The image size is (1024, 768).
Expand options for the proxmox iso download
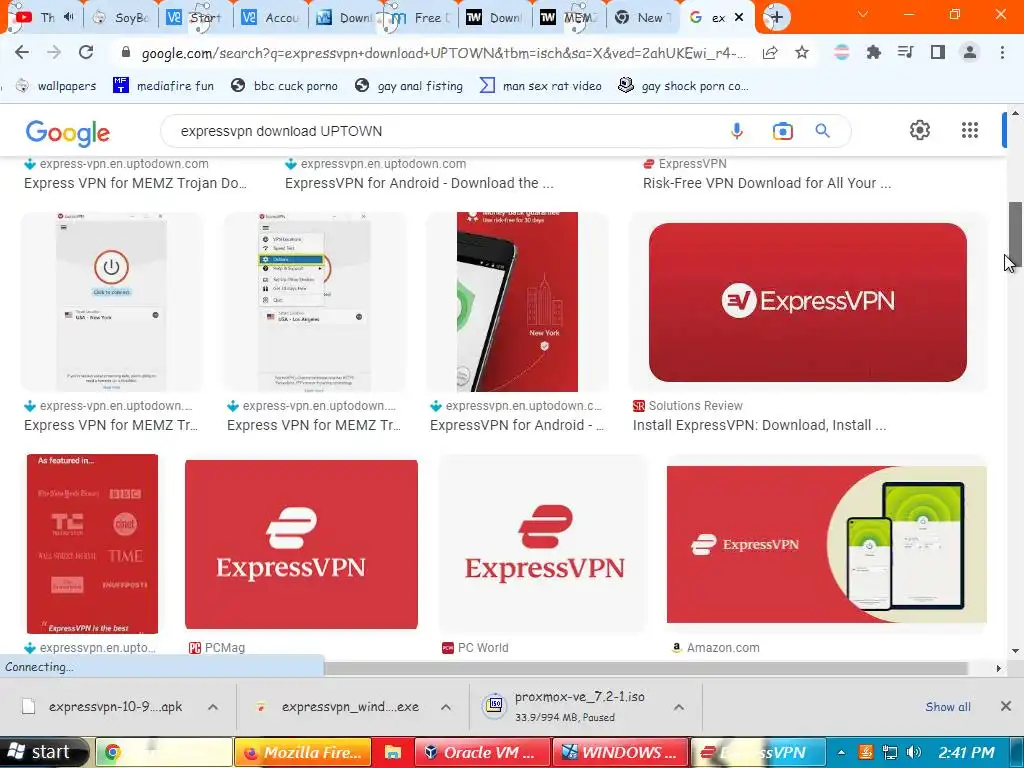point(679,707)
